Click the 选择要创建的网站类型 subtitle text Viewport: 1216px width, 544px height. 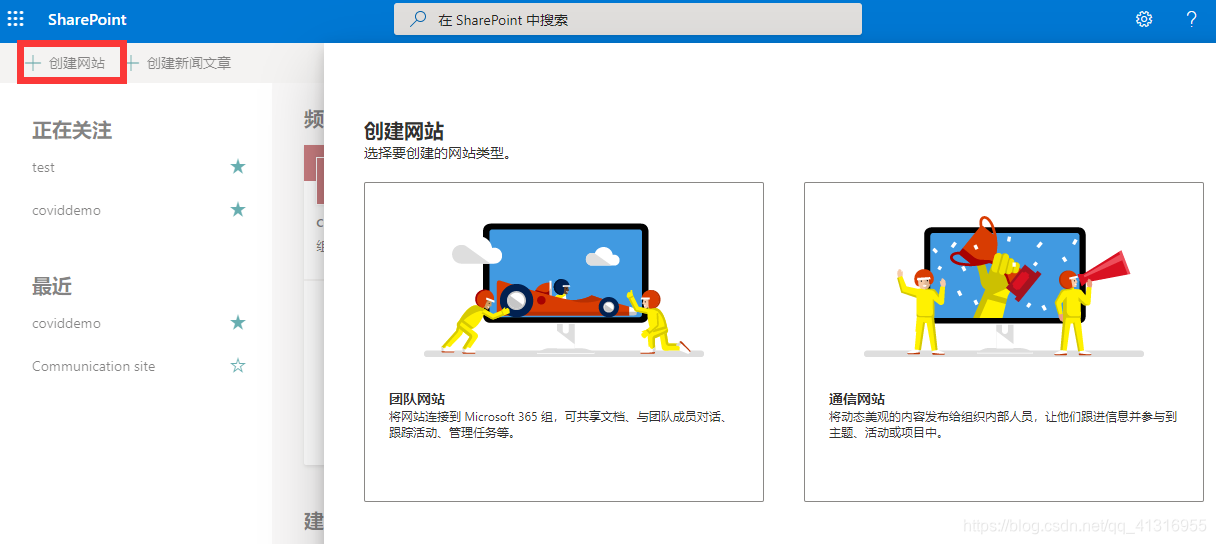438,154
